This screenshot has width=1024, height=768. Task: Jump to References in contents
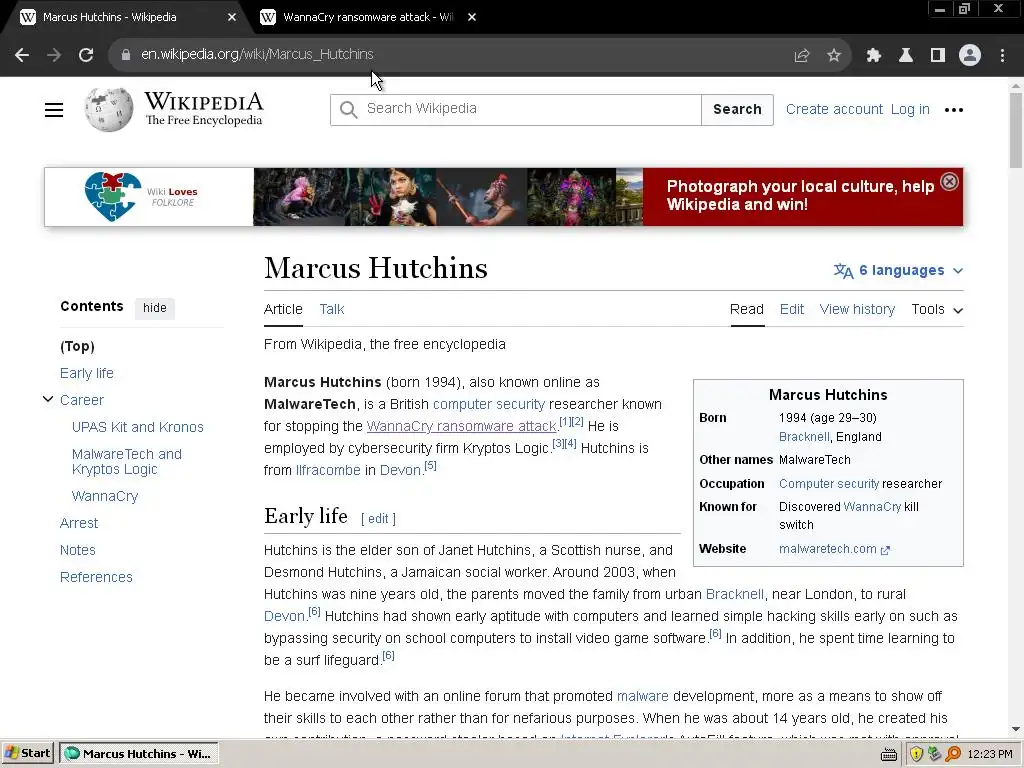(96, 577)
